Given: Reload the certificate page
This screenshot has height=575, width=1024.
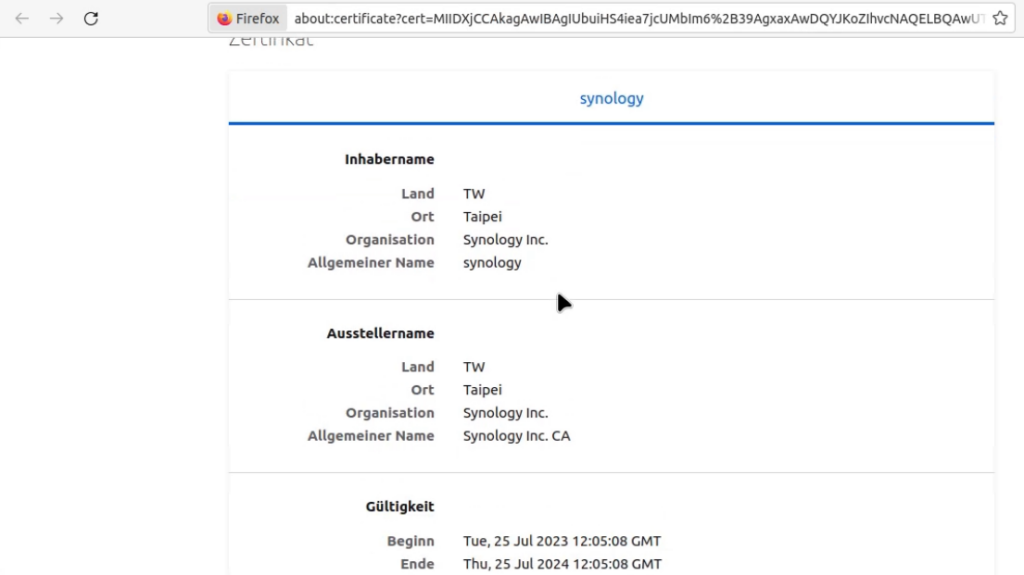Looking at the screenshot, I should (x=91, y=18).
